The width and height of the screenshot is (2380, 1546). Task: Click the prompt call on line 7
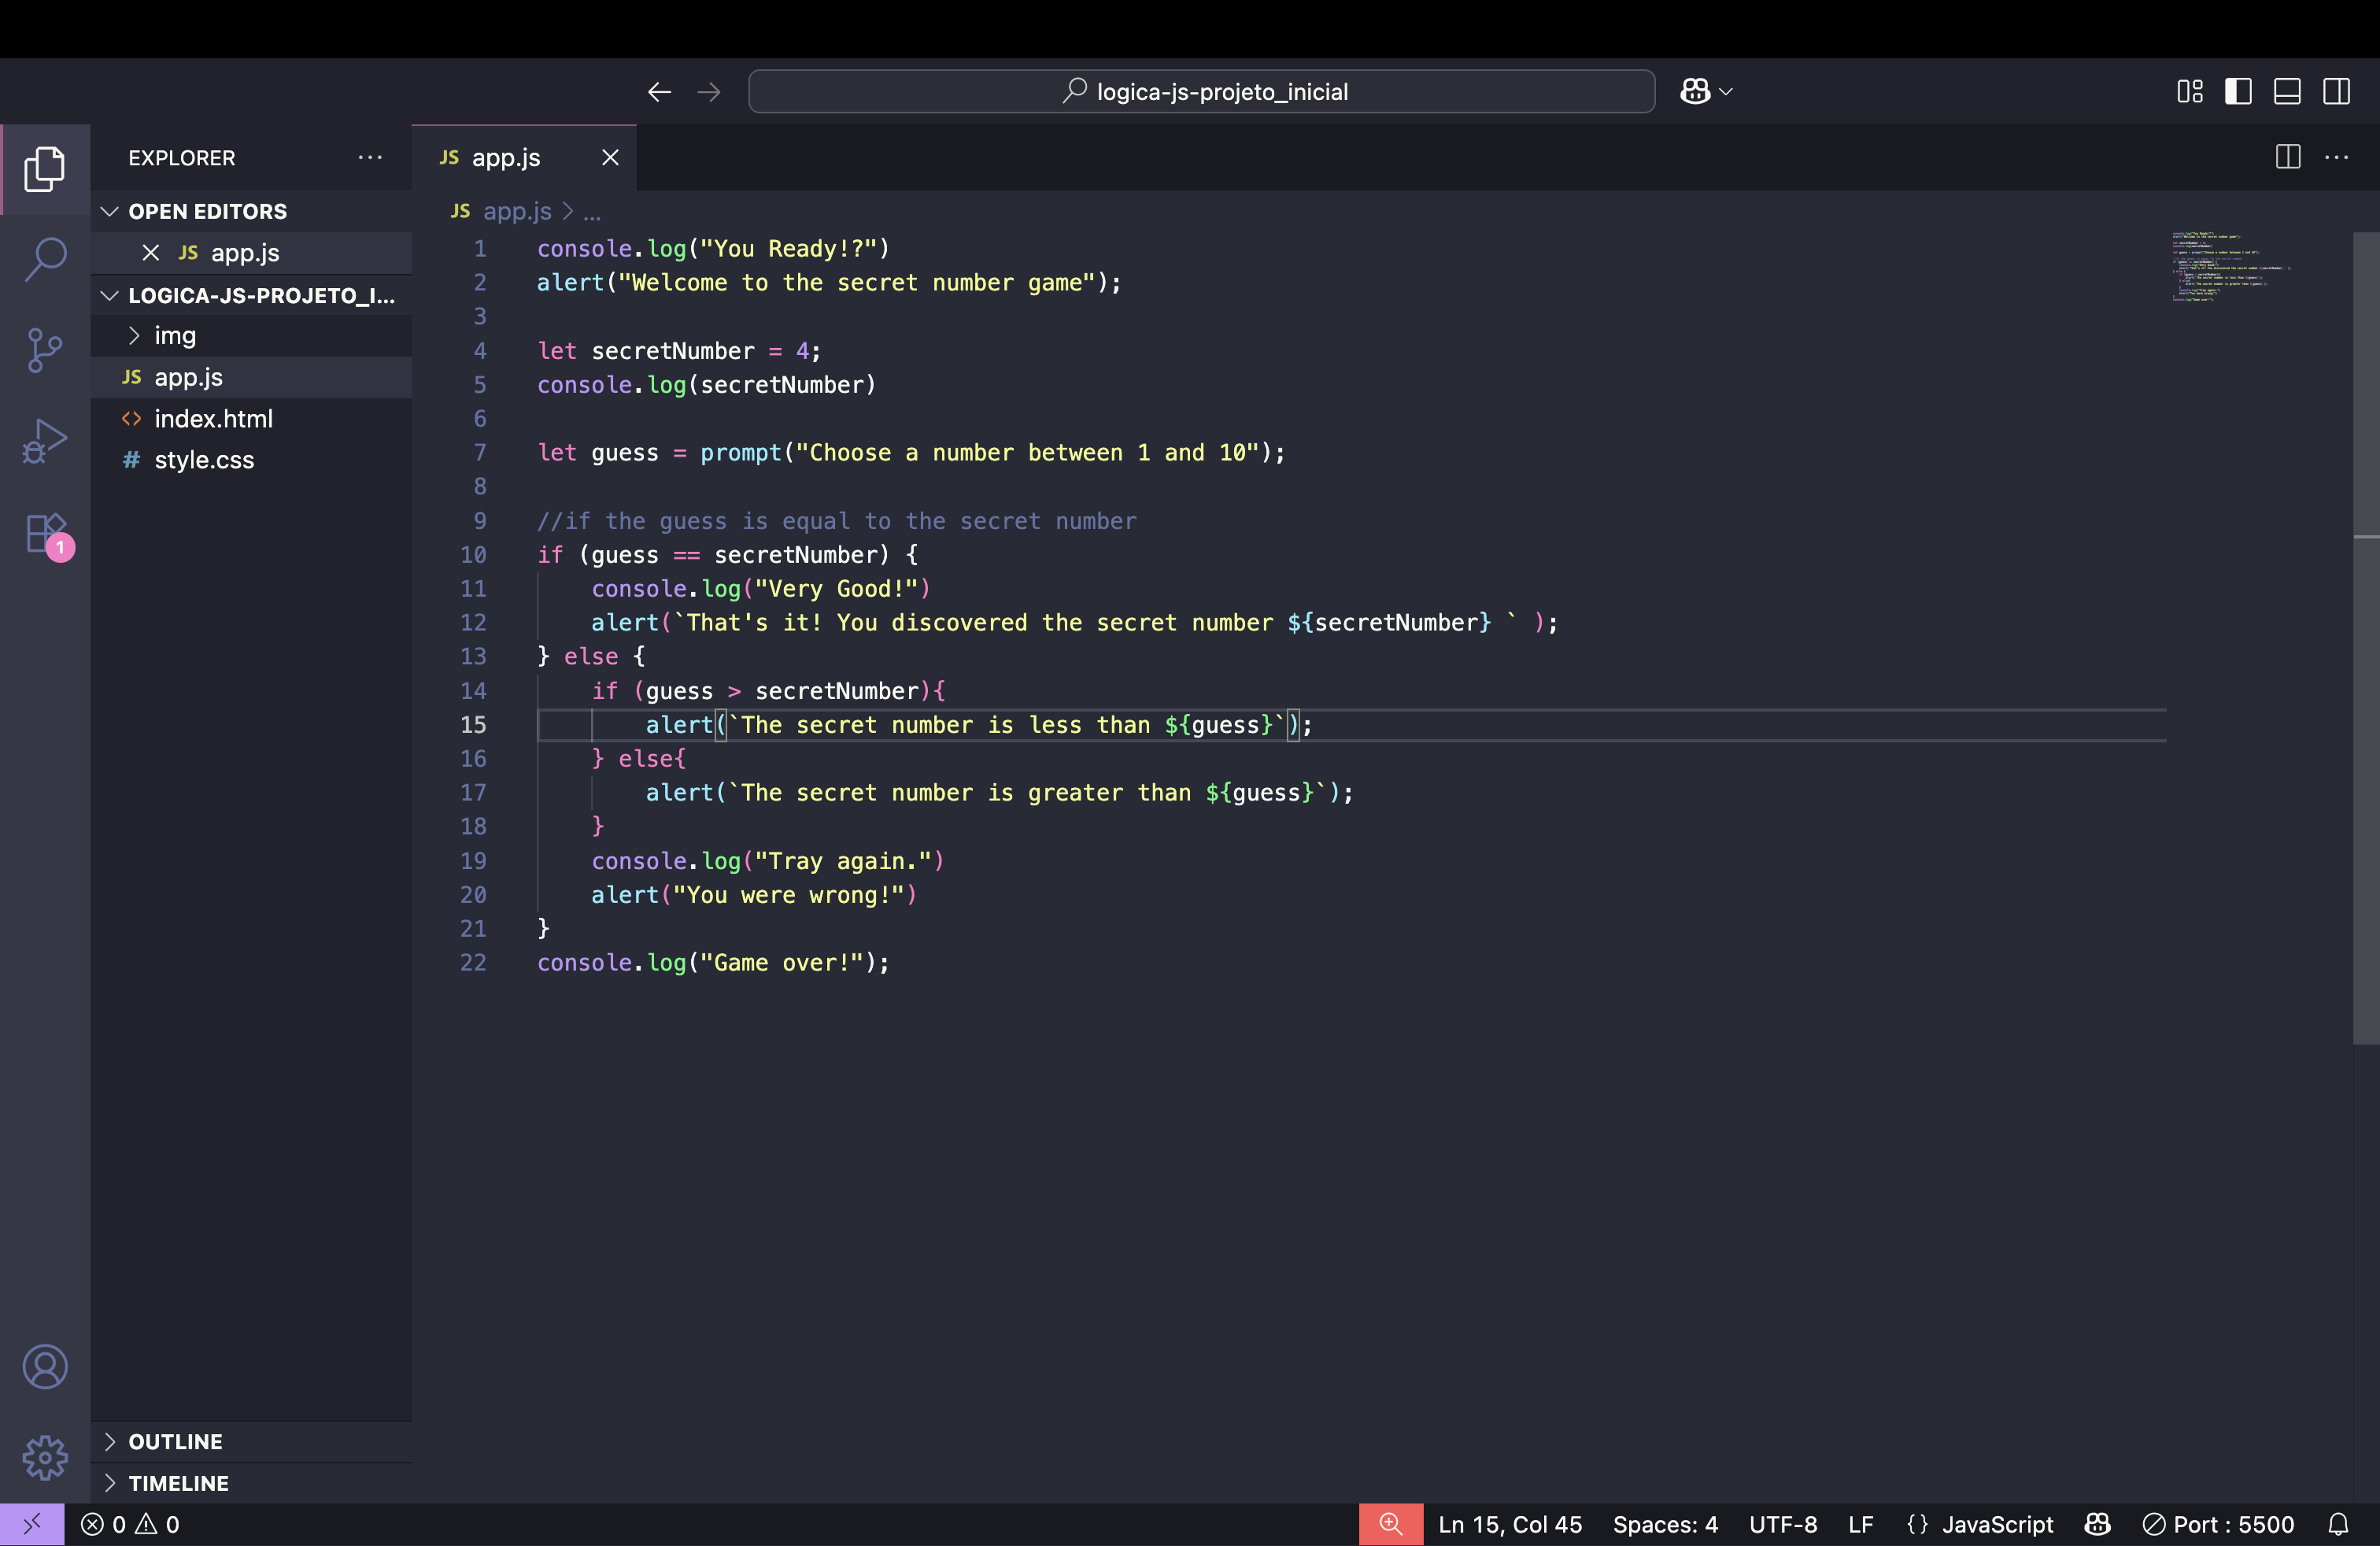point(741,452)
